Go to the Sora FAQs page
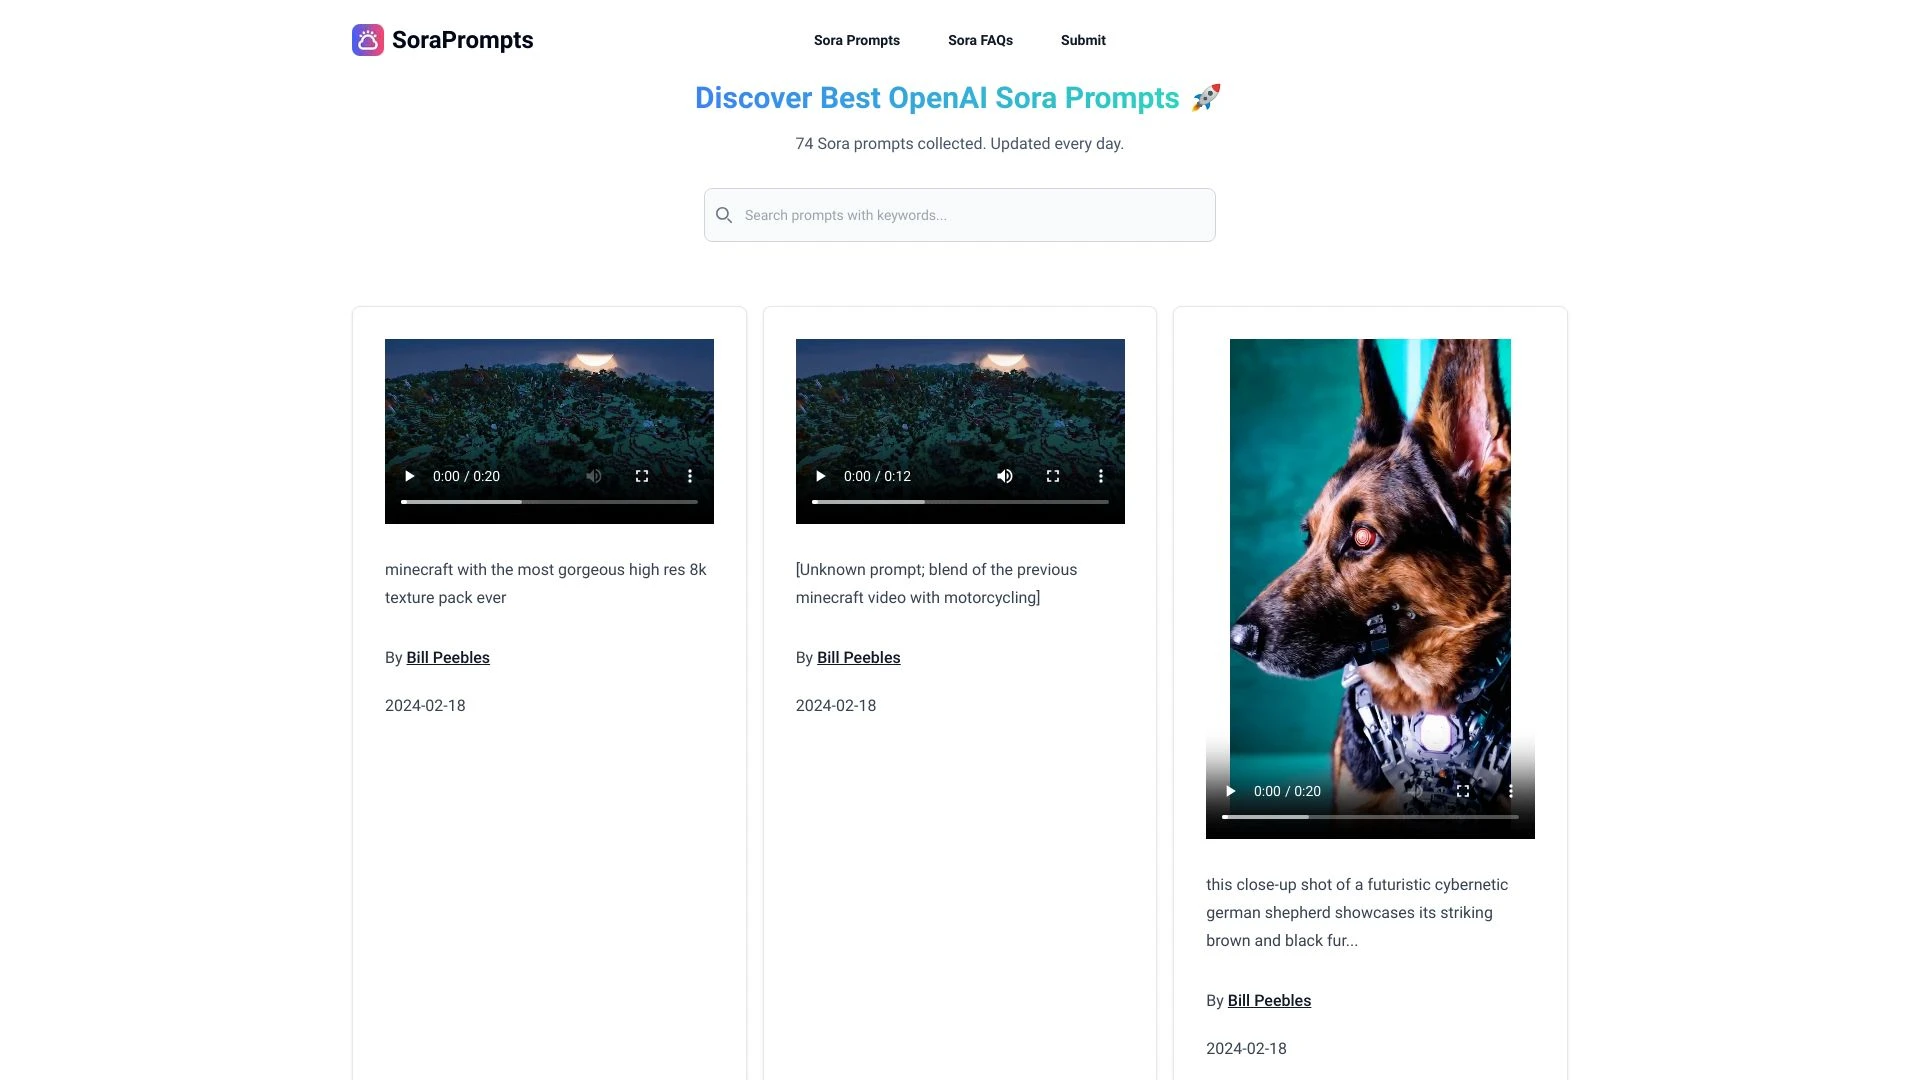The width and height of the screenshot is (1920, 1080). coord(980,40)
